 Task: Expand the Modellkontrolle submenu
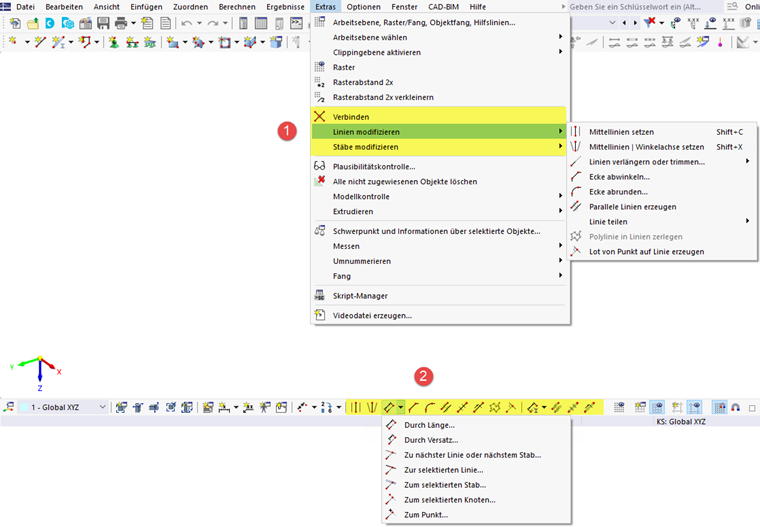coord(440,196)
